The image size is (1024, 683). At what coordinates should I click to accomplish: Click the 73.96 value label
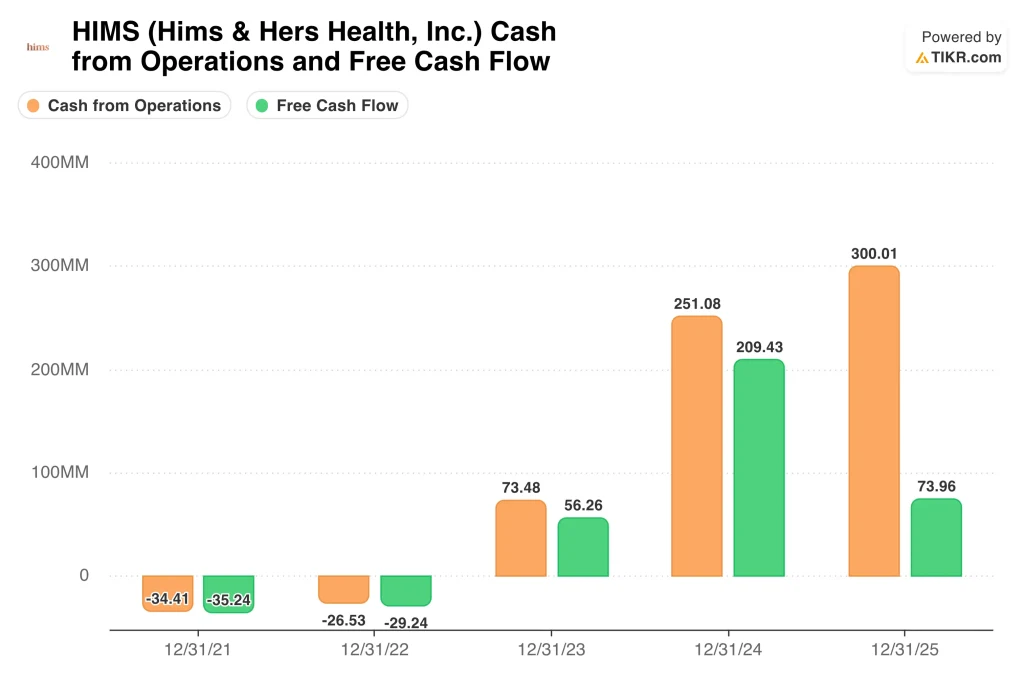(x=936, y=486)
